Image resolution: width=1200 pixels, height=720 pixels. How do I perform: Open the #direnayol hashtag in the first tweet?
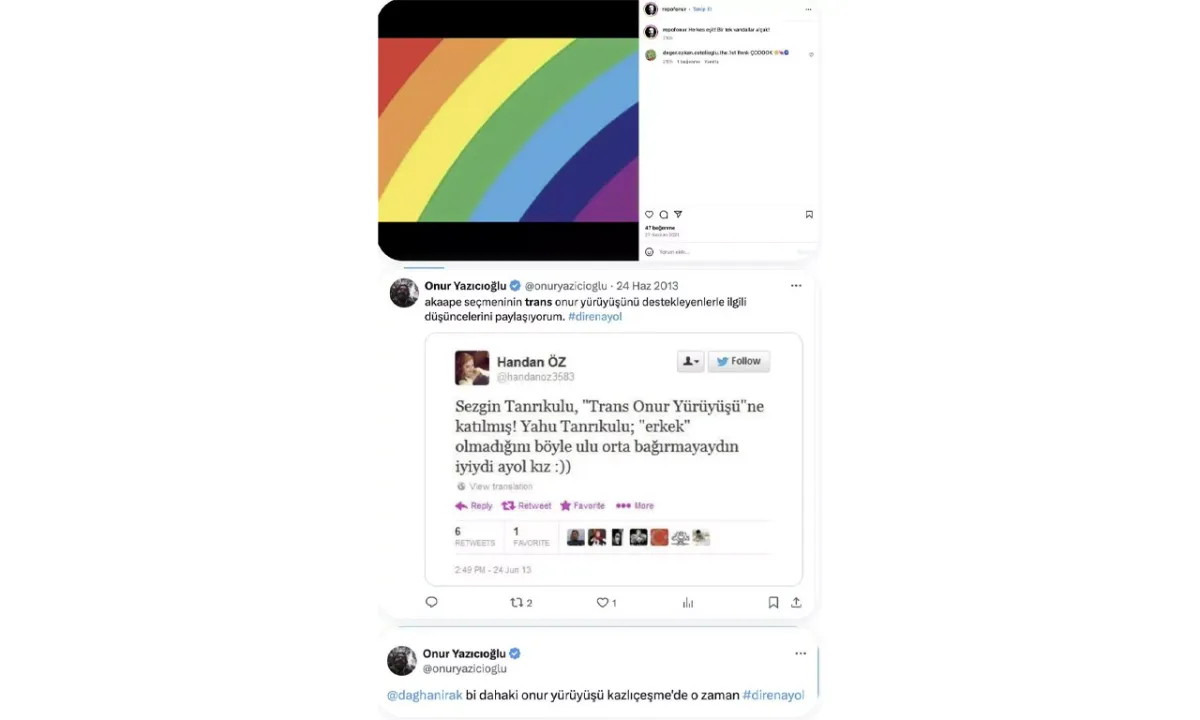pos(595,316)
